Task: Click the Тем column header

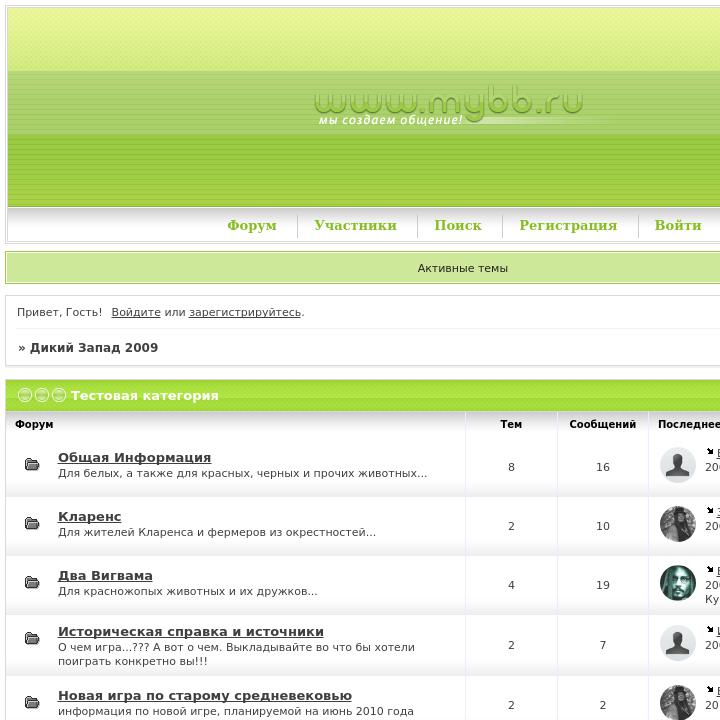Action: (x=511, y=424)
